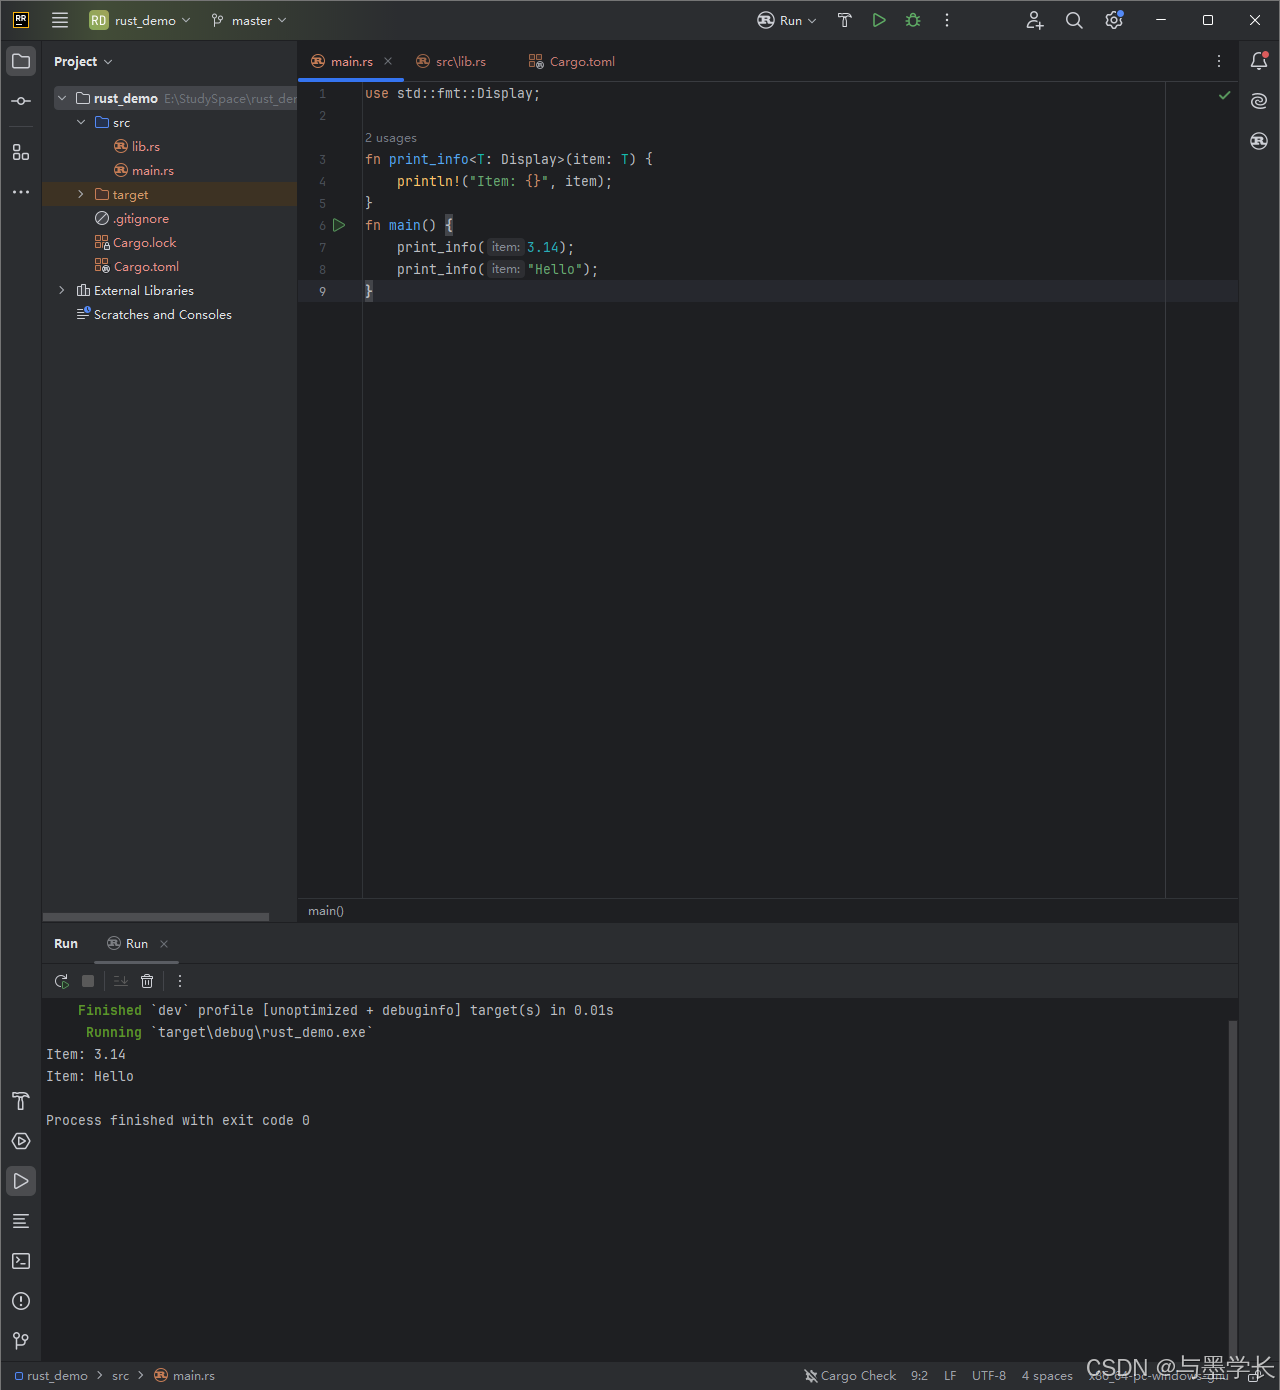The width and height of the screenshot is (1280, 1390).
Task: Click 4 spaces indent setting
Action: (x=1047, y=1375)
